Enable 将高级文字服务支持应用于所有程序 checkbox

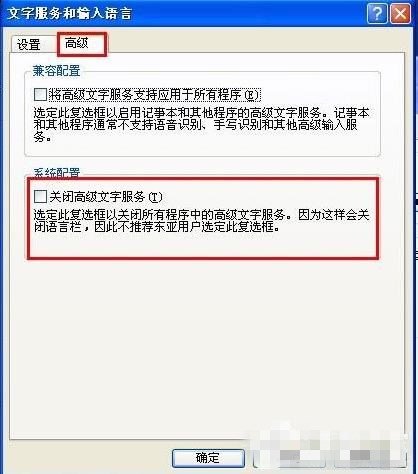point(40,94)
